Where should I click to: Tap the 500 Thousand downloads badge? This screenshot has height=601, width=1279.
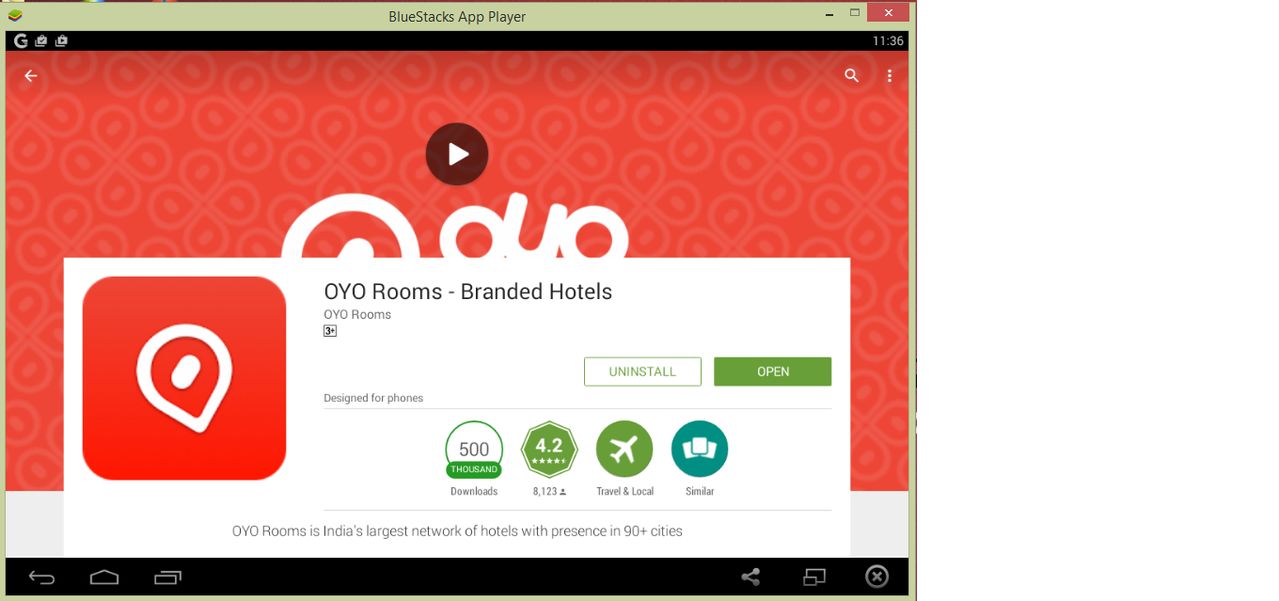click(474, 450)
